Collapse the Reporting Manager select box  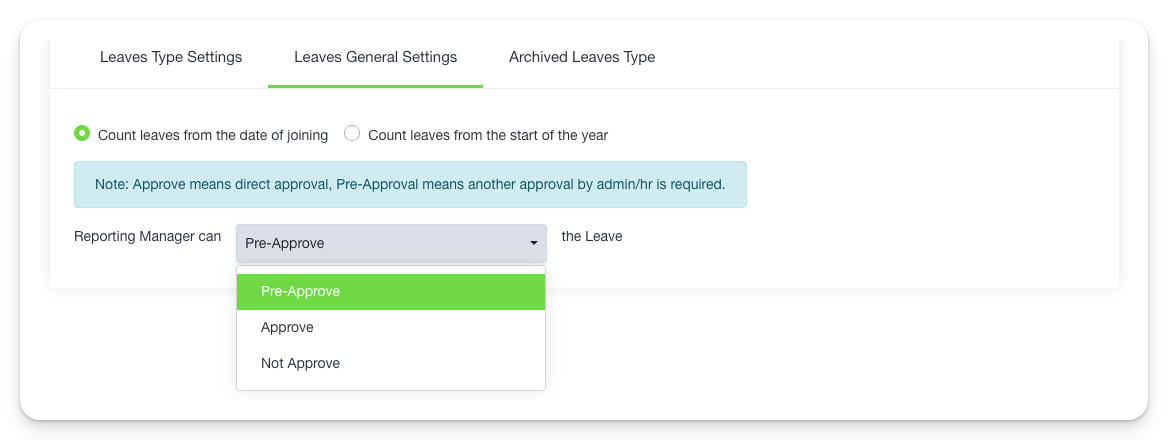coord(391,243)
